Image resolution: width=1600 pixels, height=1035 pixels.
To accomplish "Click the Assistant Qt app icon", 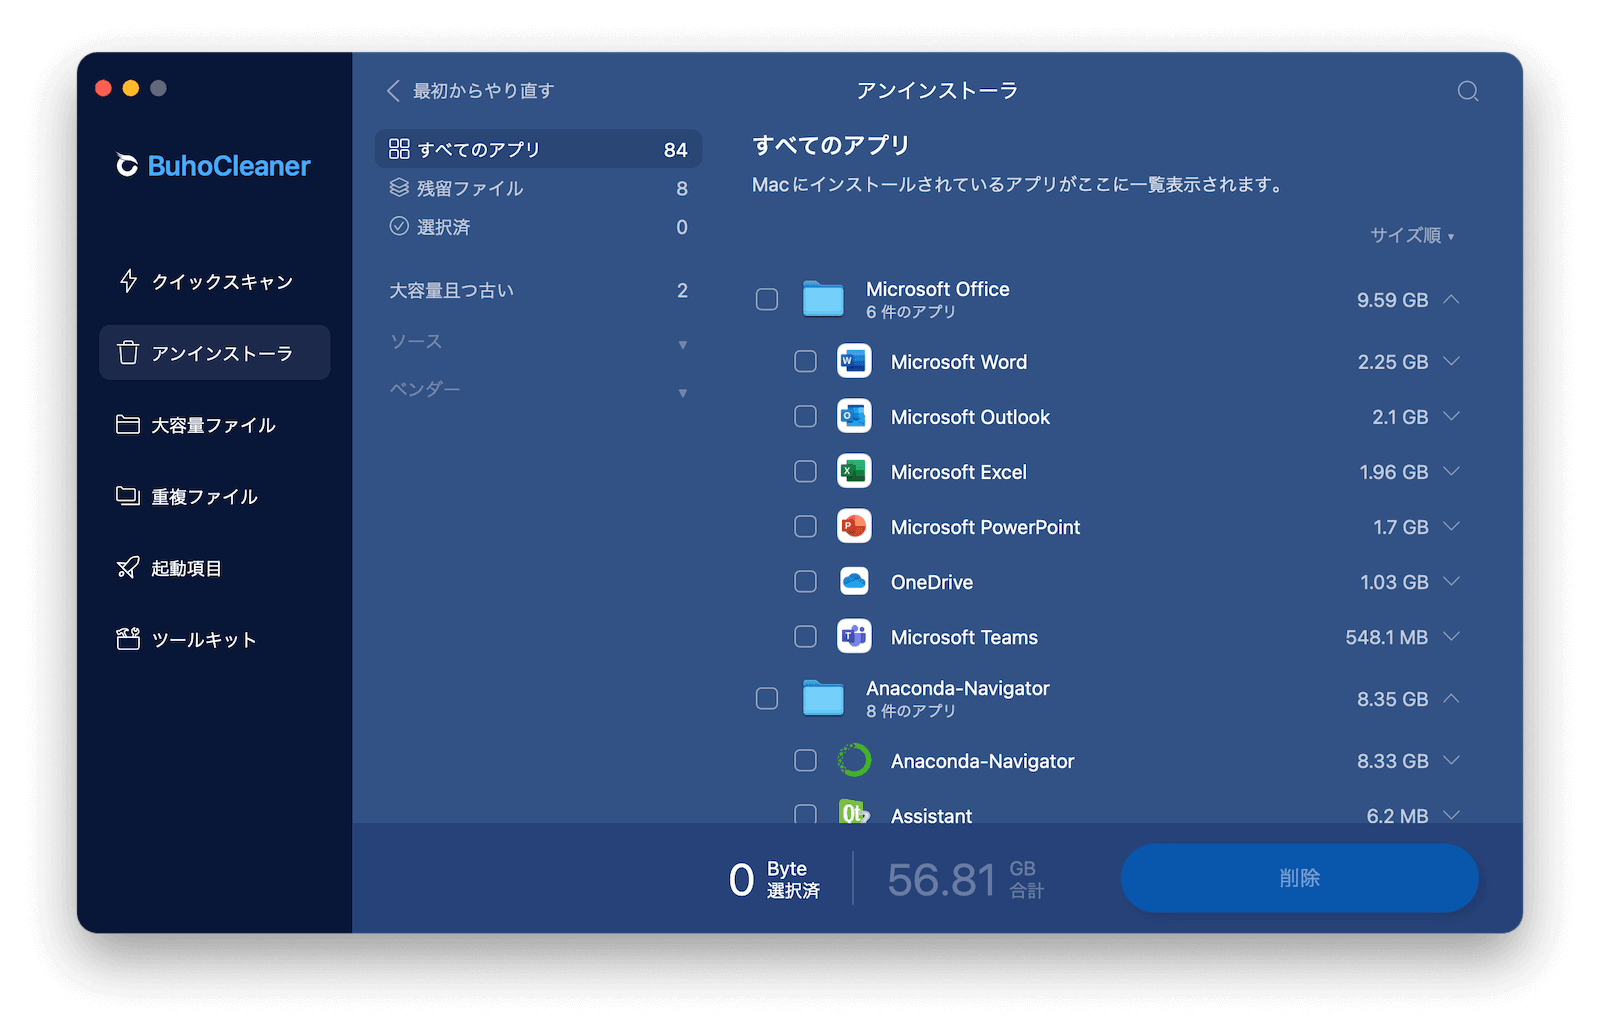I will click(854, 812).
